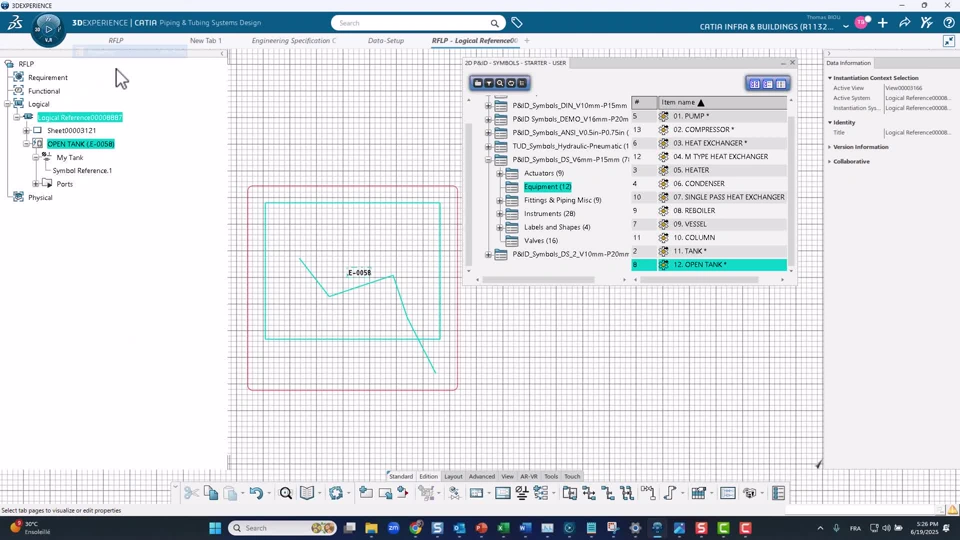Switch to New Tab 1

point(206,40)
